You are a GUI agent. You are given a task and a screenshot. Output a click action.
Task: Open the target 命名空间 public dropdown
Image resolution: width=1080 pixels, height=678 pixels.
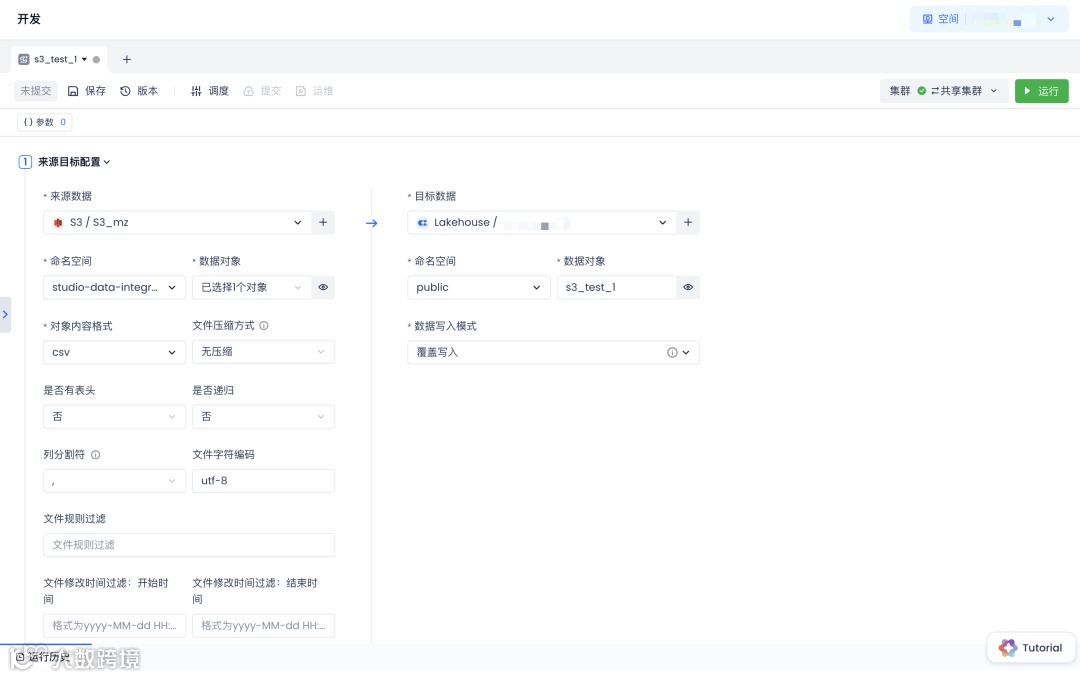(x=479, y=287)
